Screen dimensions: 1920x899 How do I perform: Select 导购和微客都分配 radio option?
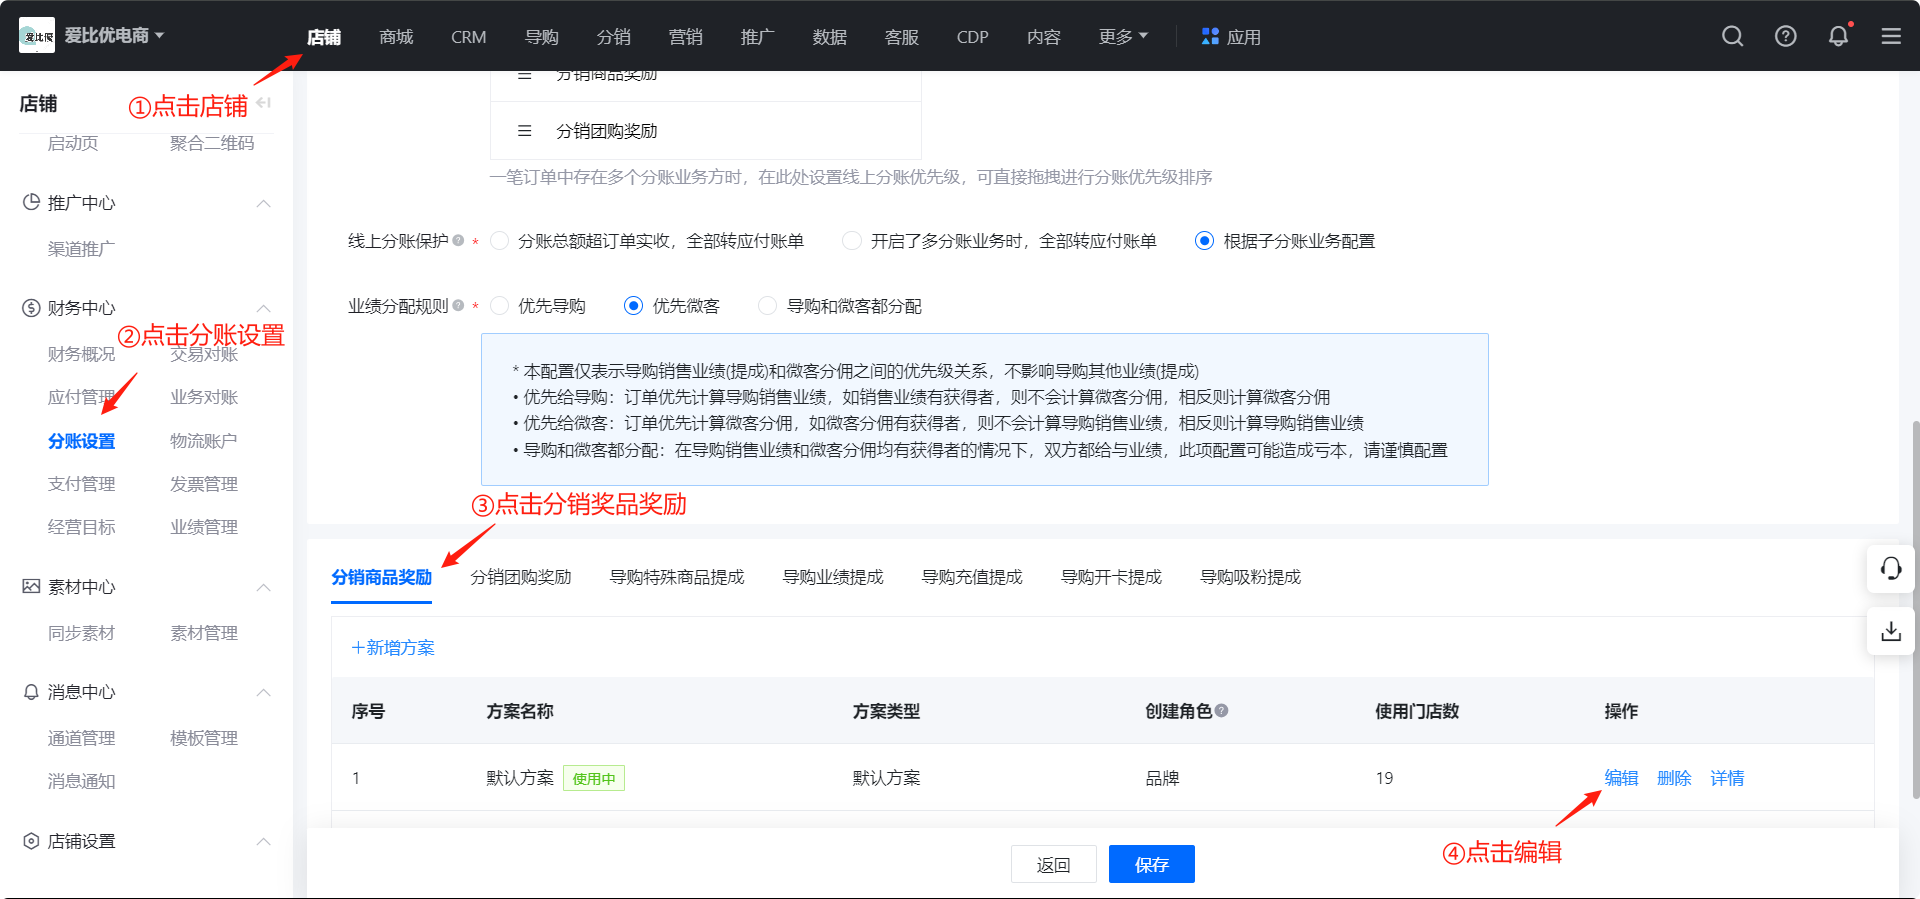[768, 306]
